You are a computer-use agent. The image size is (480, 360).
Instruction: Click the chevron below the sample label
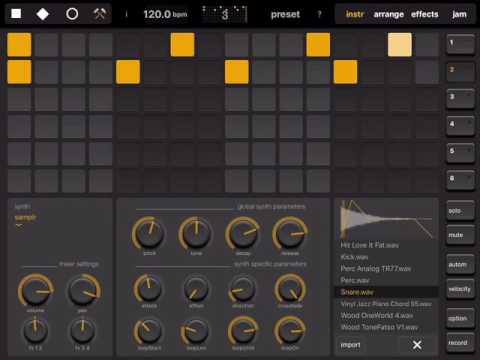click(x=19, y=226)
